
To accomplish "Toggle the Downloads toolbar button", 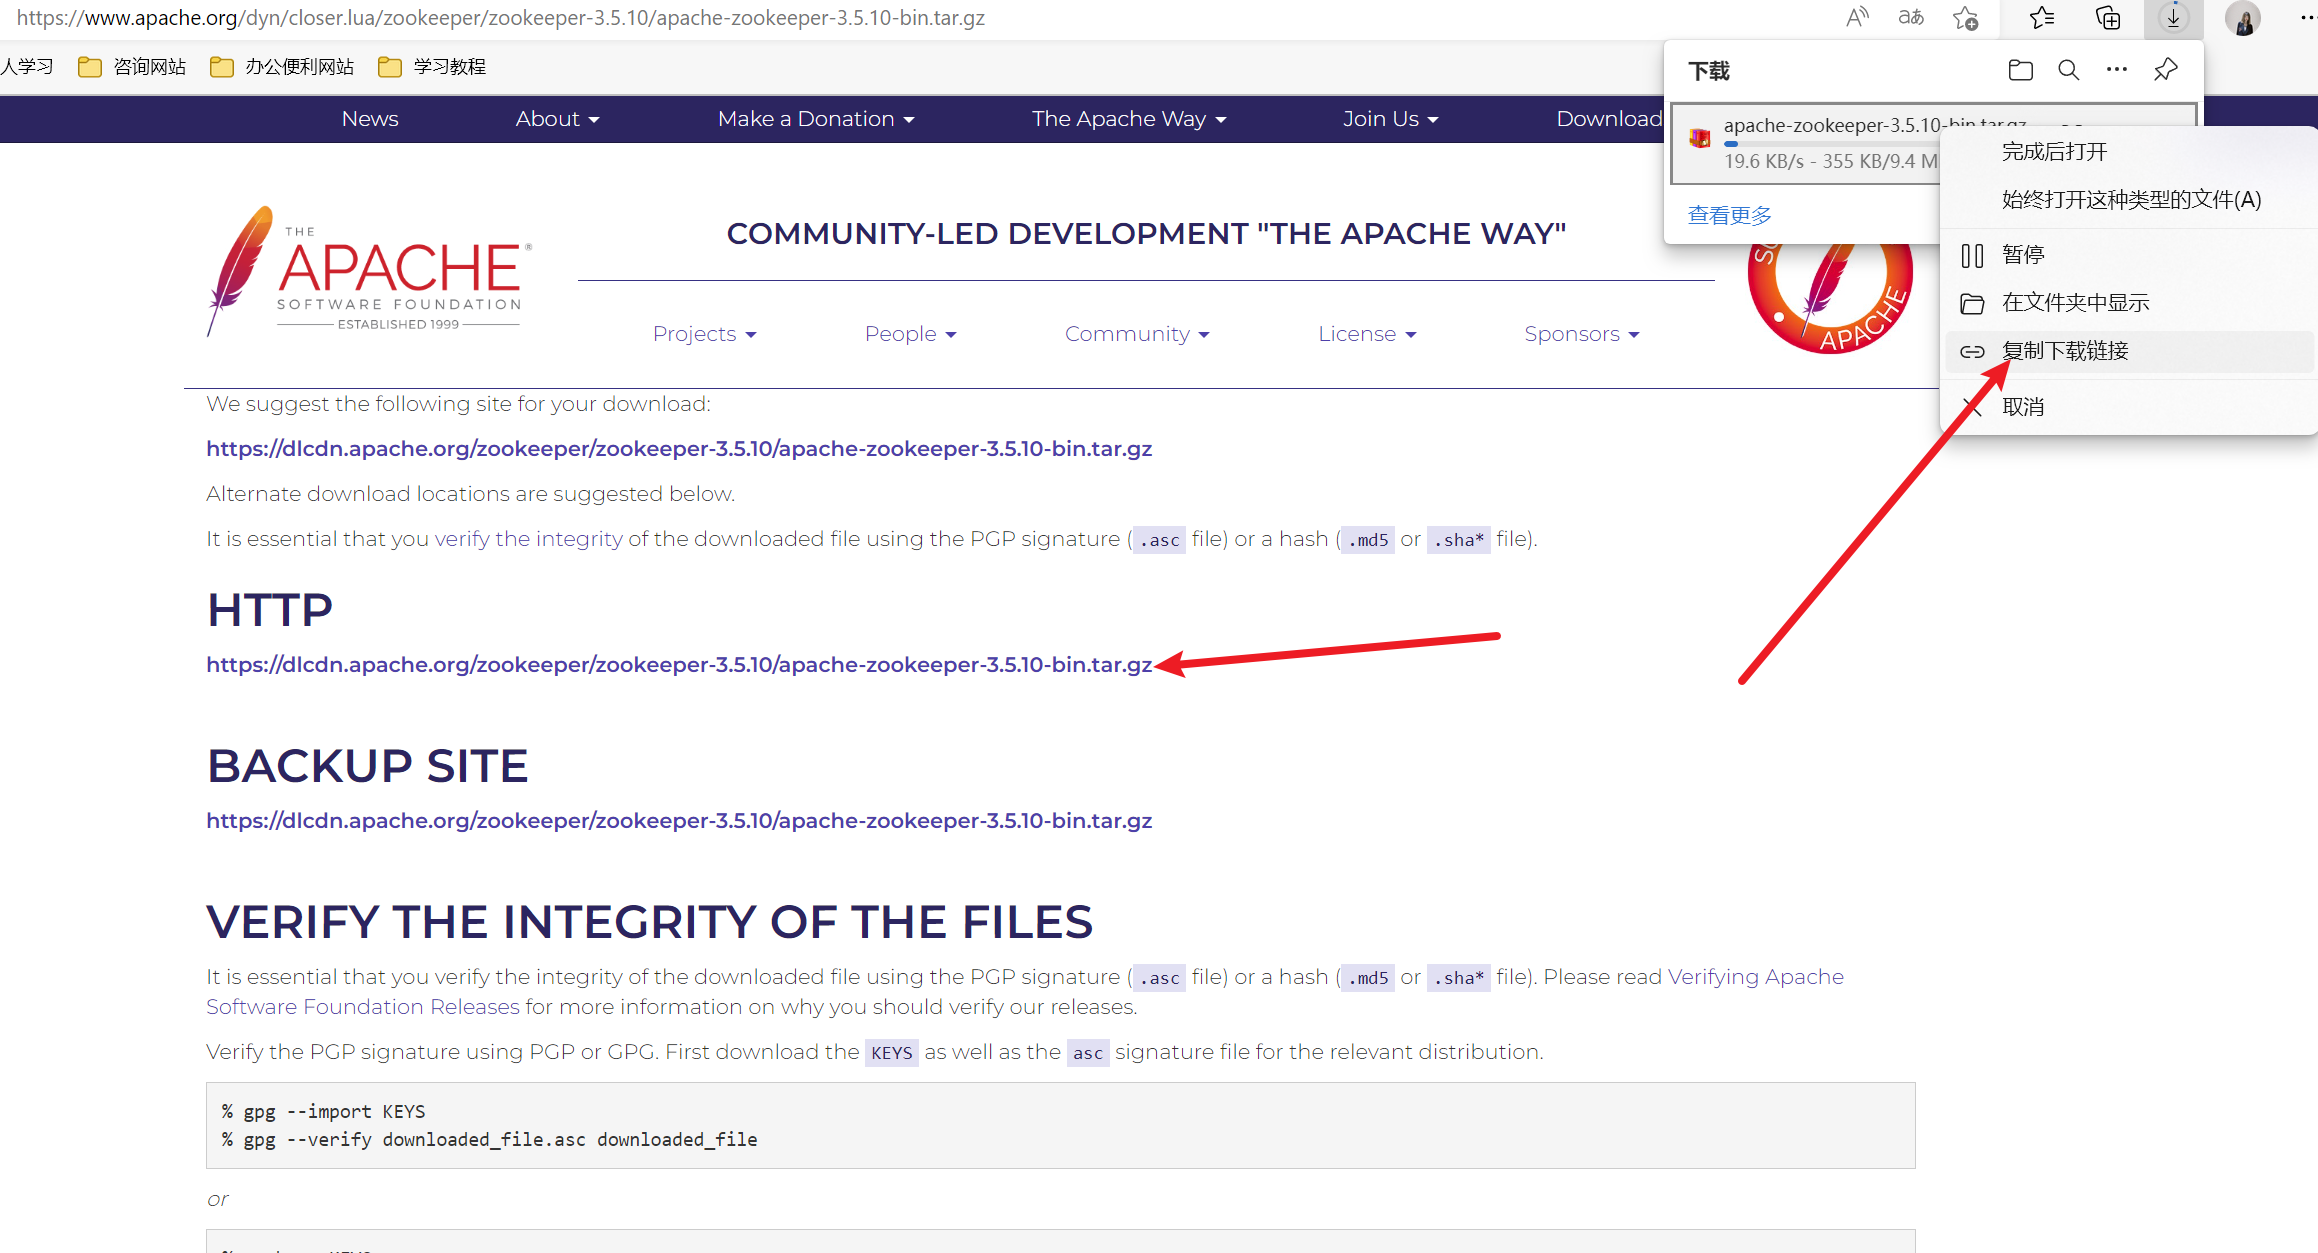I will [2173, 18].
